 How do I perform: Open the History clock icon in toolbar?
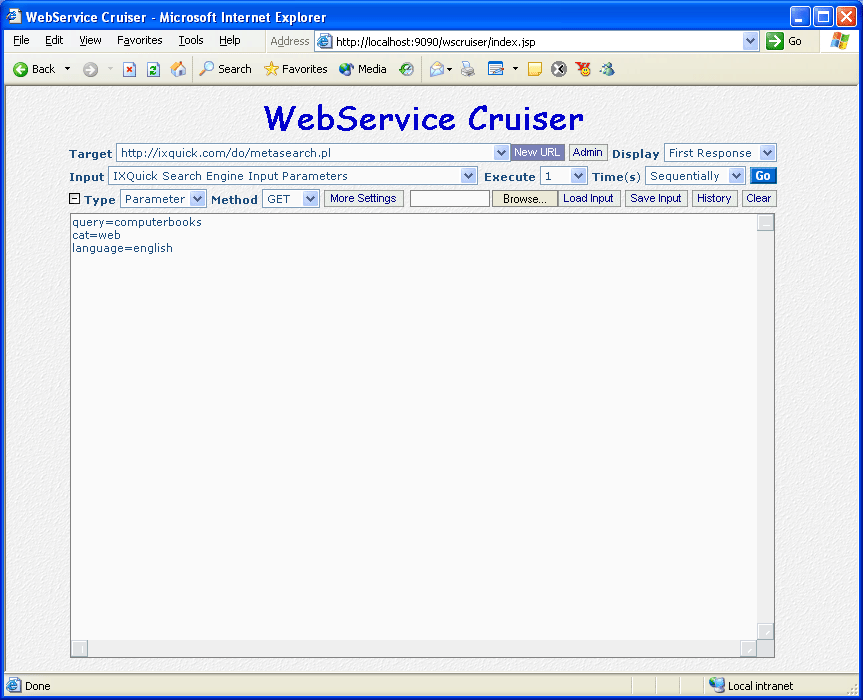click(x=406, y=69)
